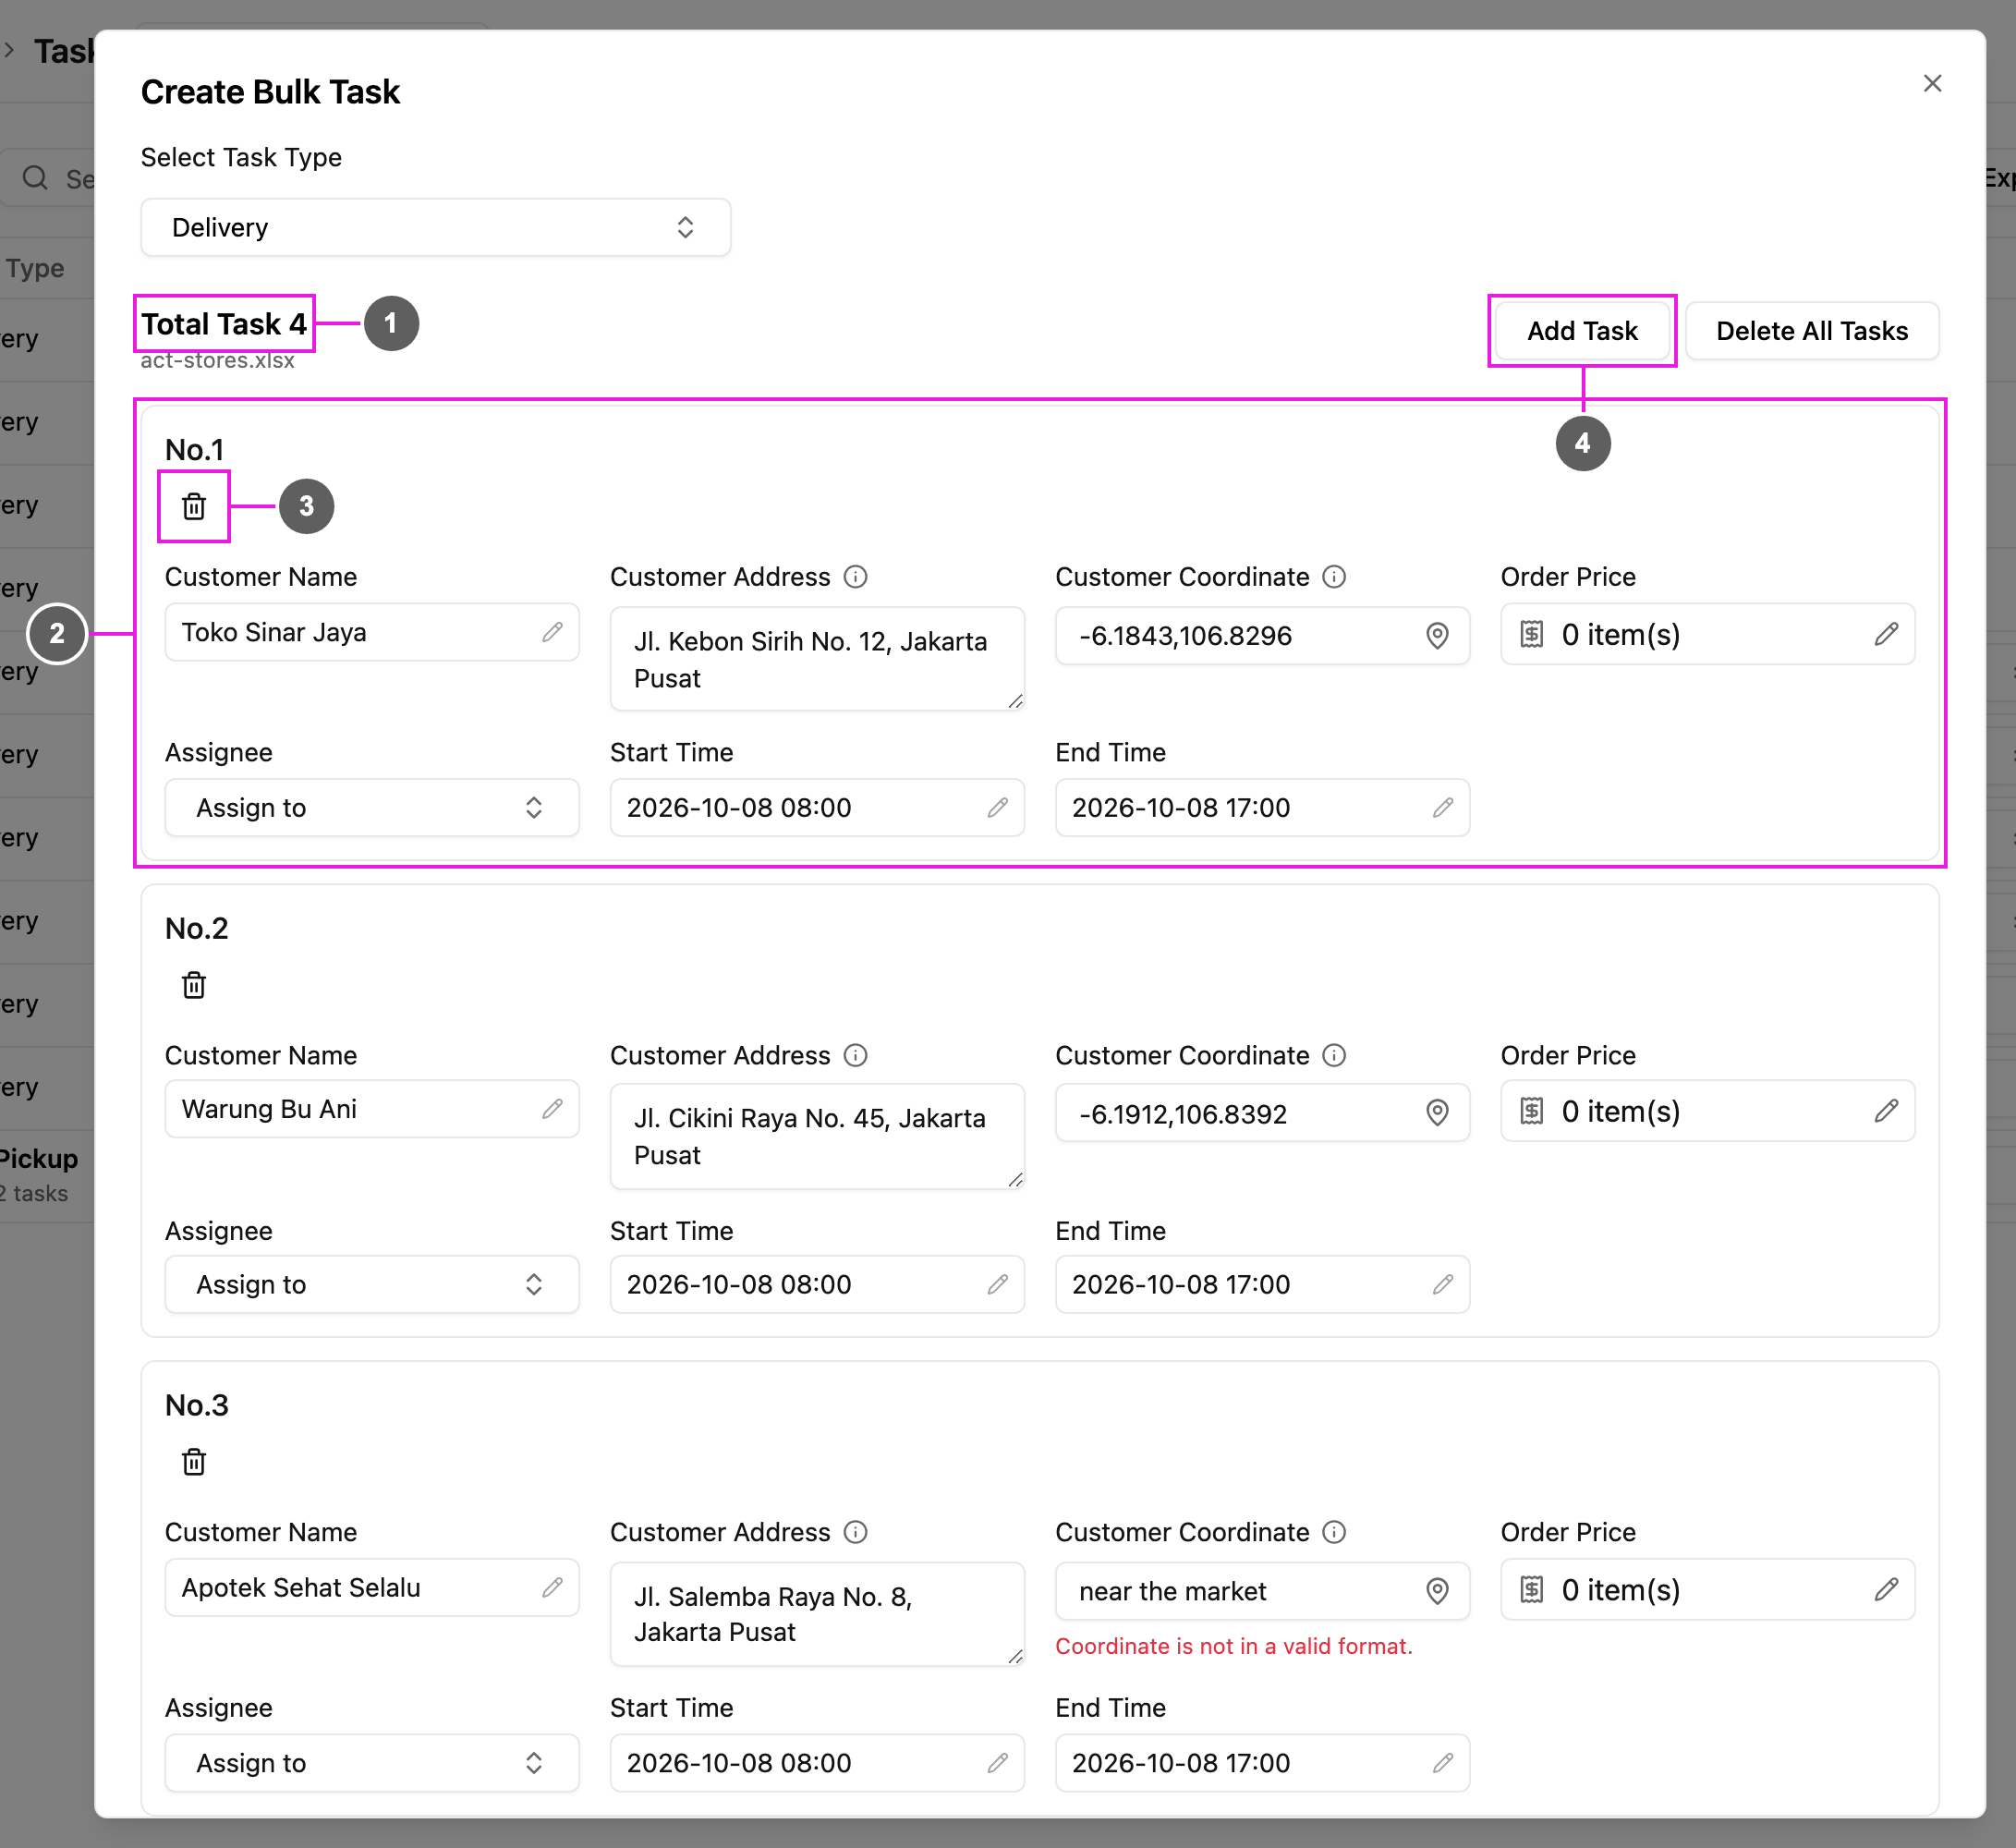
Task: Open Assign to dropdown in task No.1
Action: (372, 807)
